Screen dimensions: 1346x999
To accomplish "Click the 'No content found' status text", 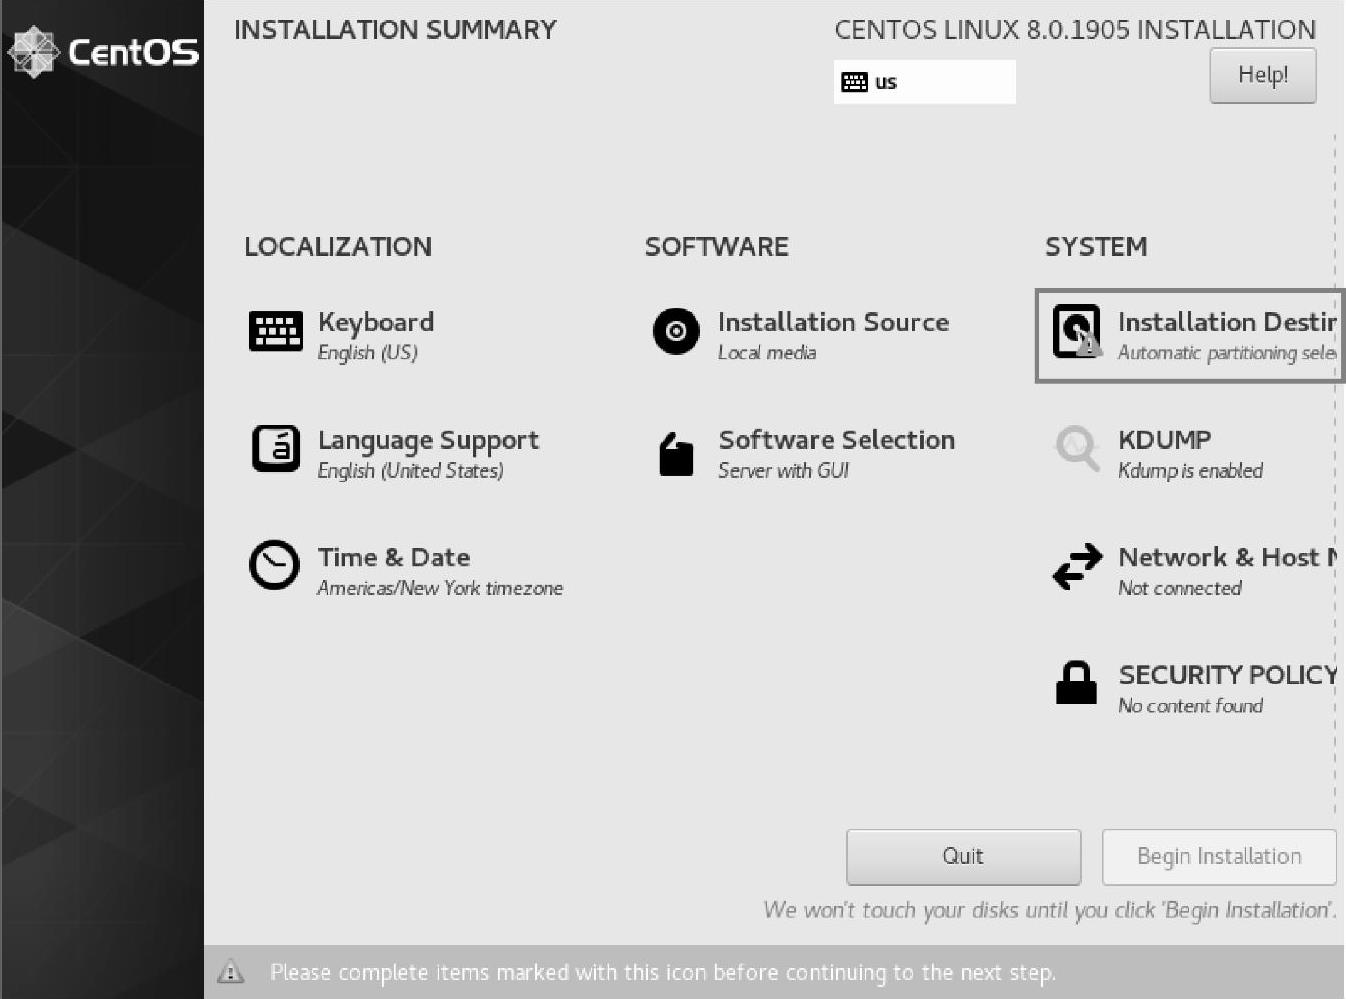I will [x=1190, y=706].
